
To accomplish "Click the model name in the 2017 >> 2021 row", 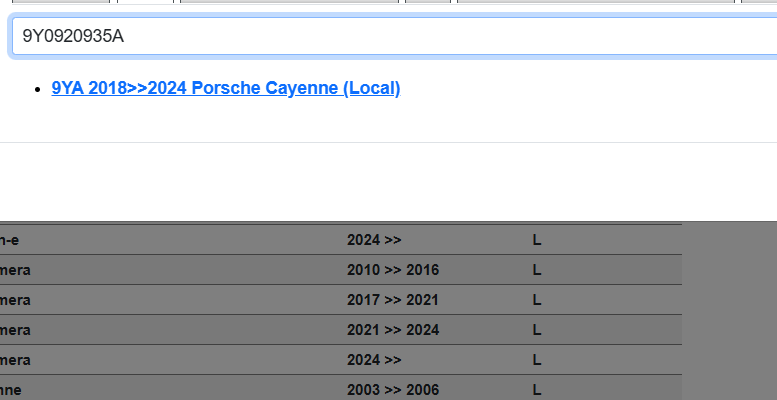I will (15, 300).
